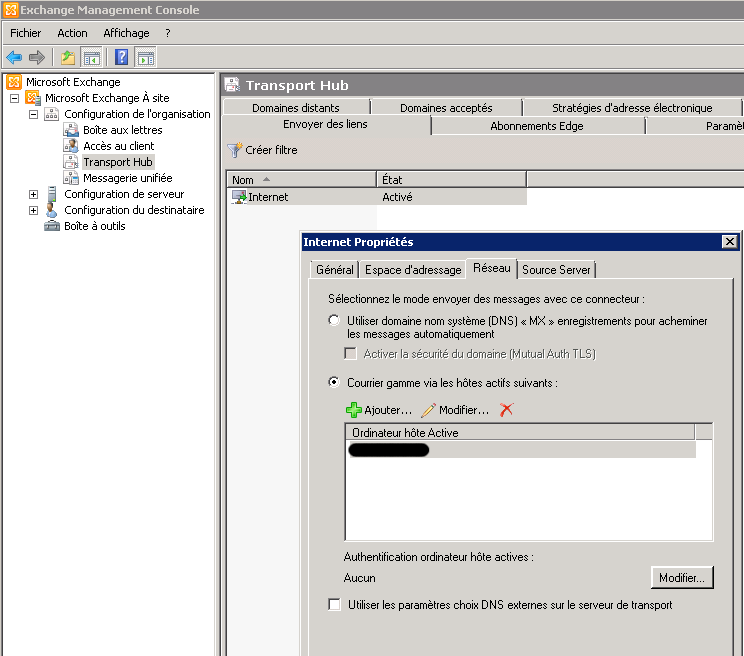Click the Messagerie unifiée icon
Screen dimensions: 744x656
click(71, 178)
